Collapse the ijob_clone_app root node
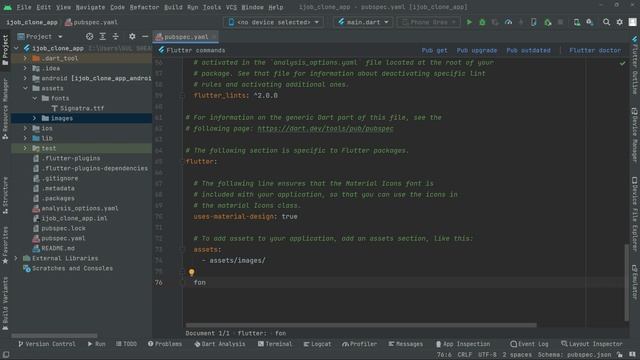This screenshot has height=360, width=640. point(16,48)
